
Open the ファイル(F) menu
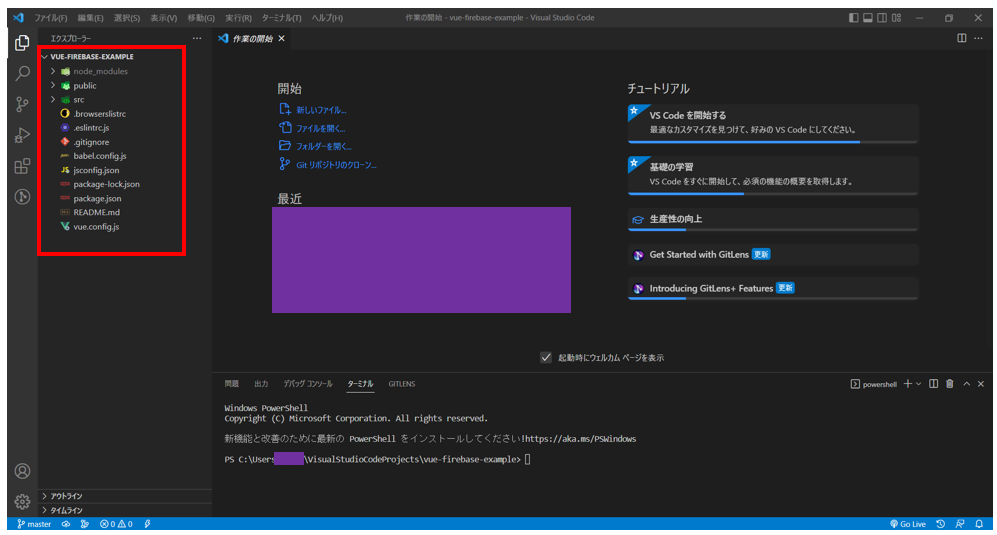(x=50, y=18)
